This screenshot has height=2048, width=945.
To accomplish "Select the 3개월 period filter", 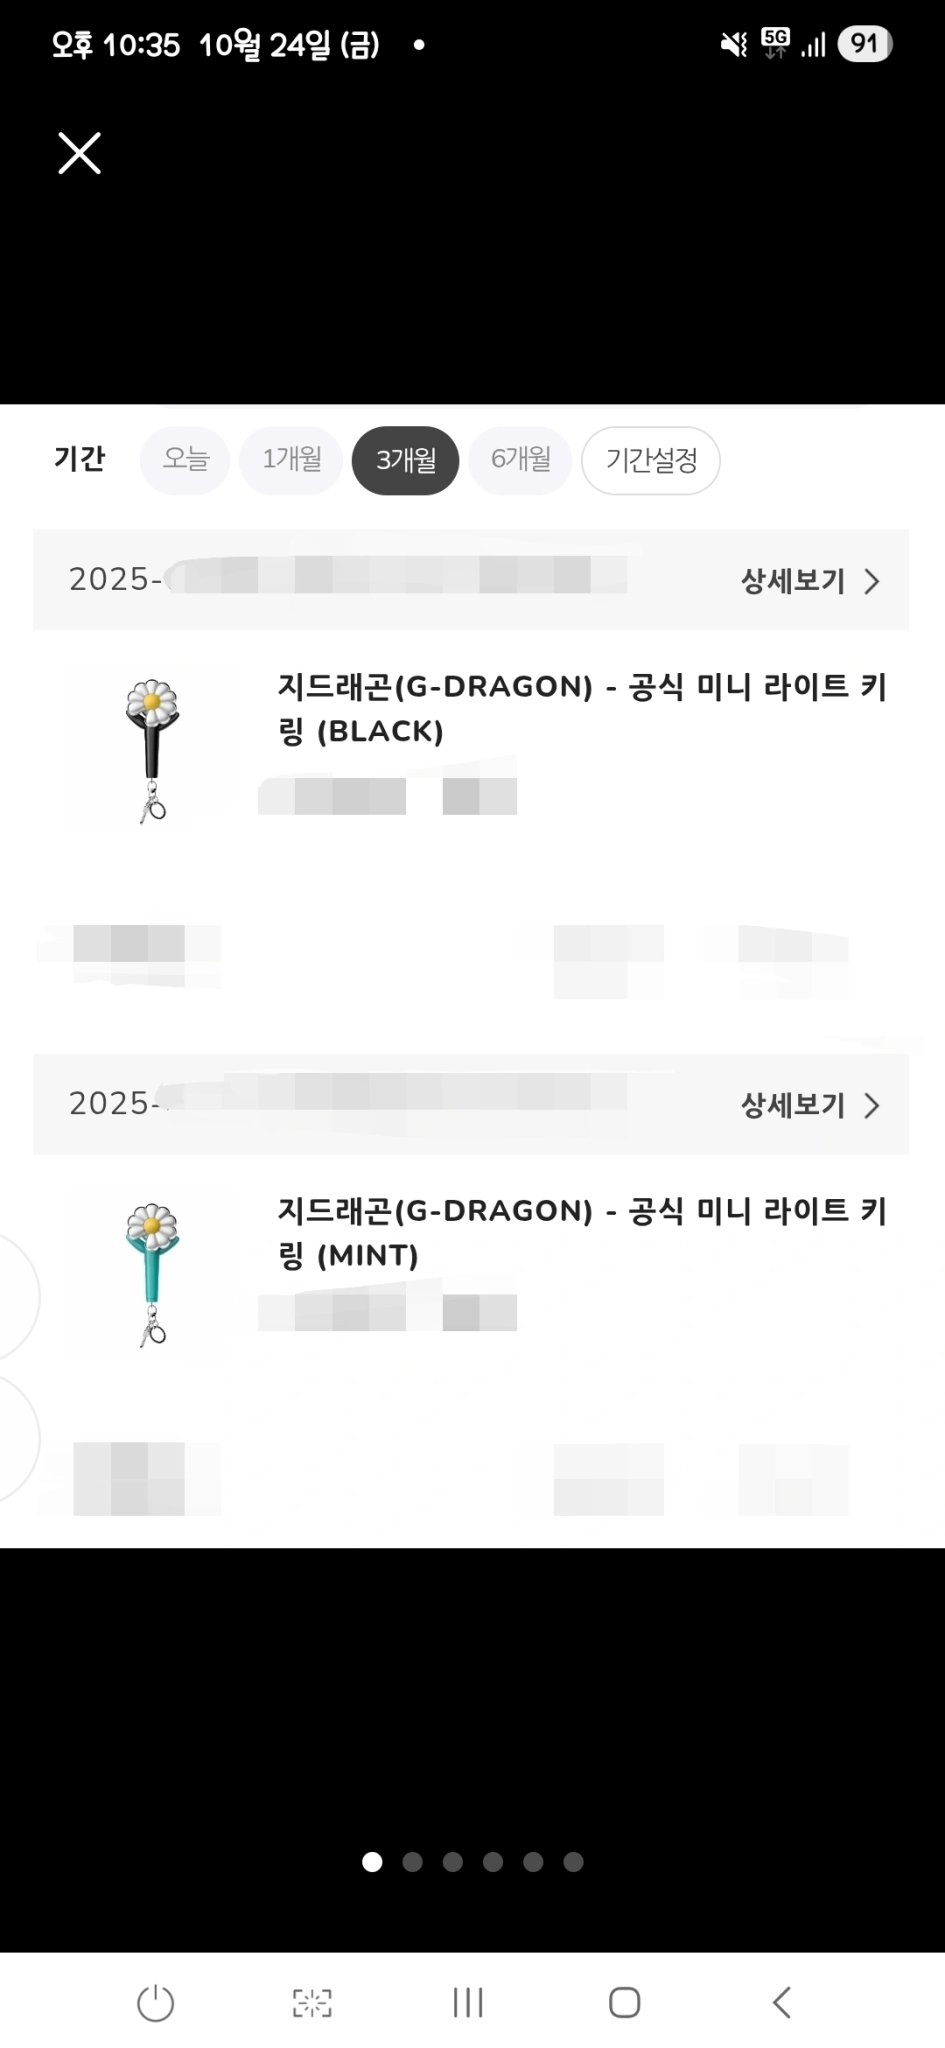I will [405, 460].
